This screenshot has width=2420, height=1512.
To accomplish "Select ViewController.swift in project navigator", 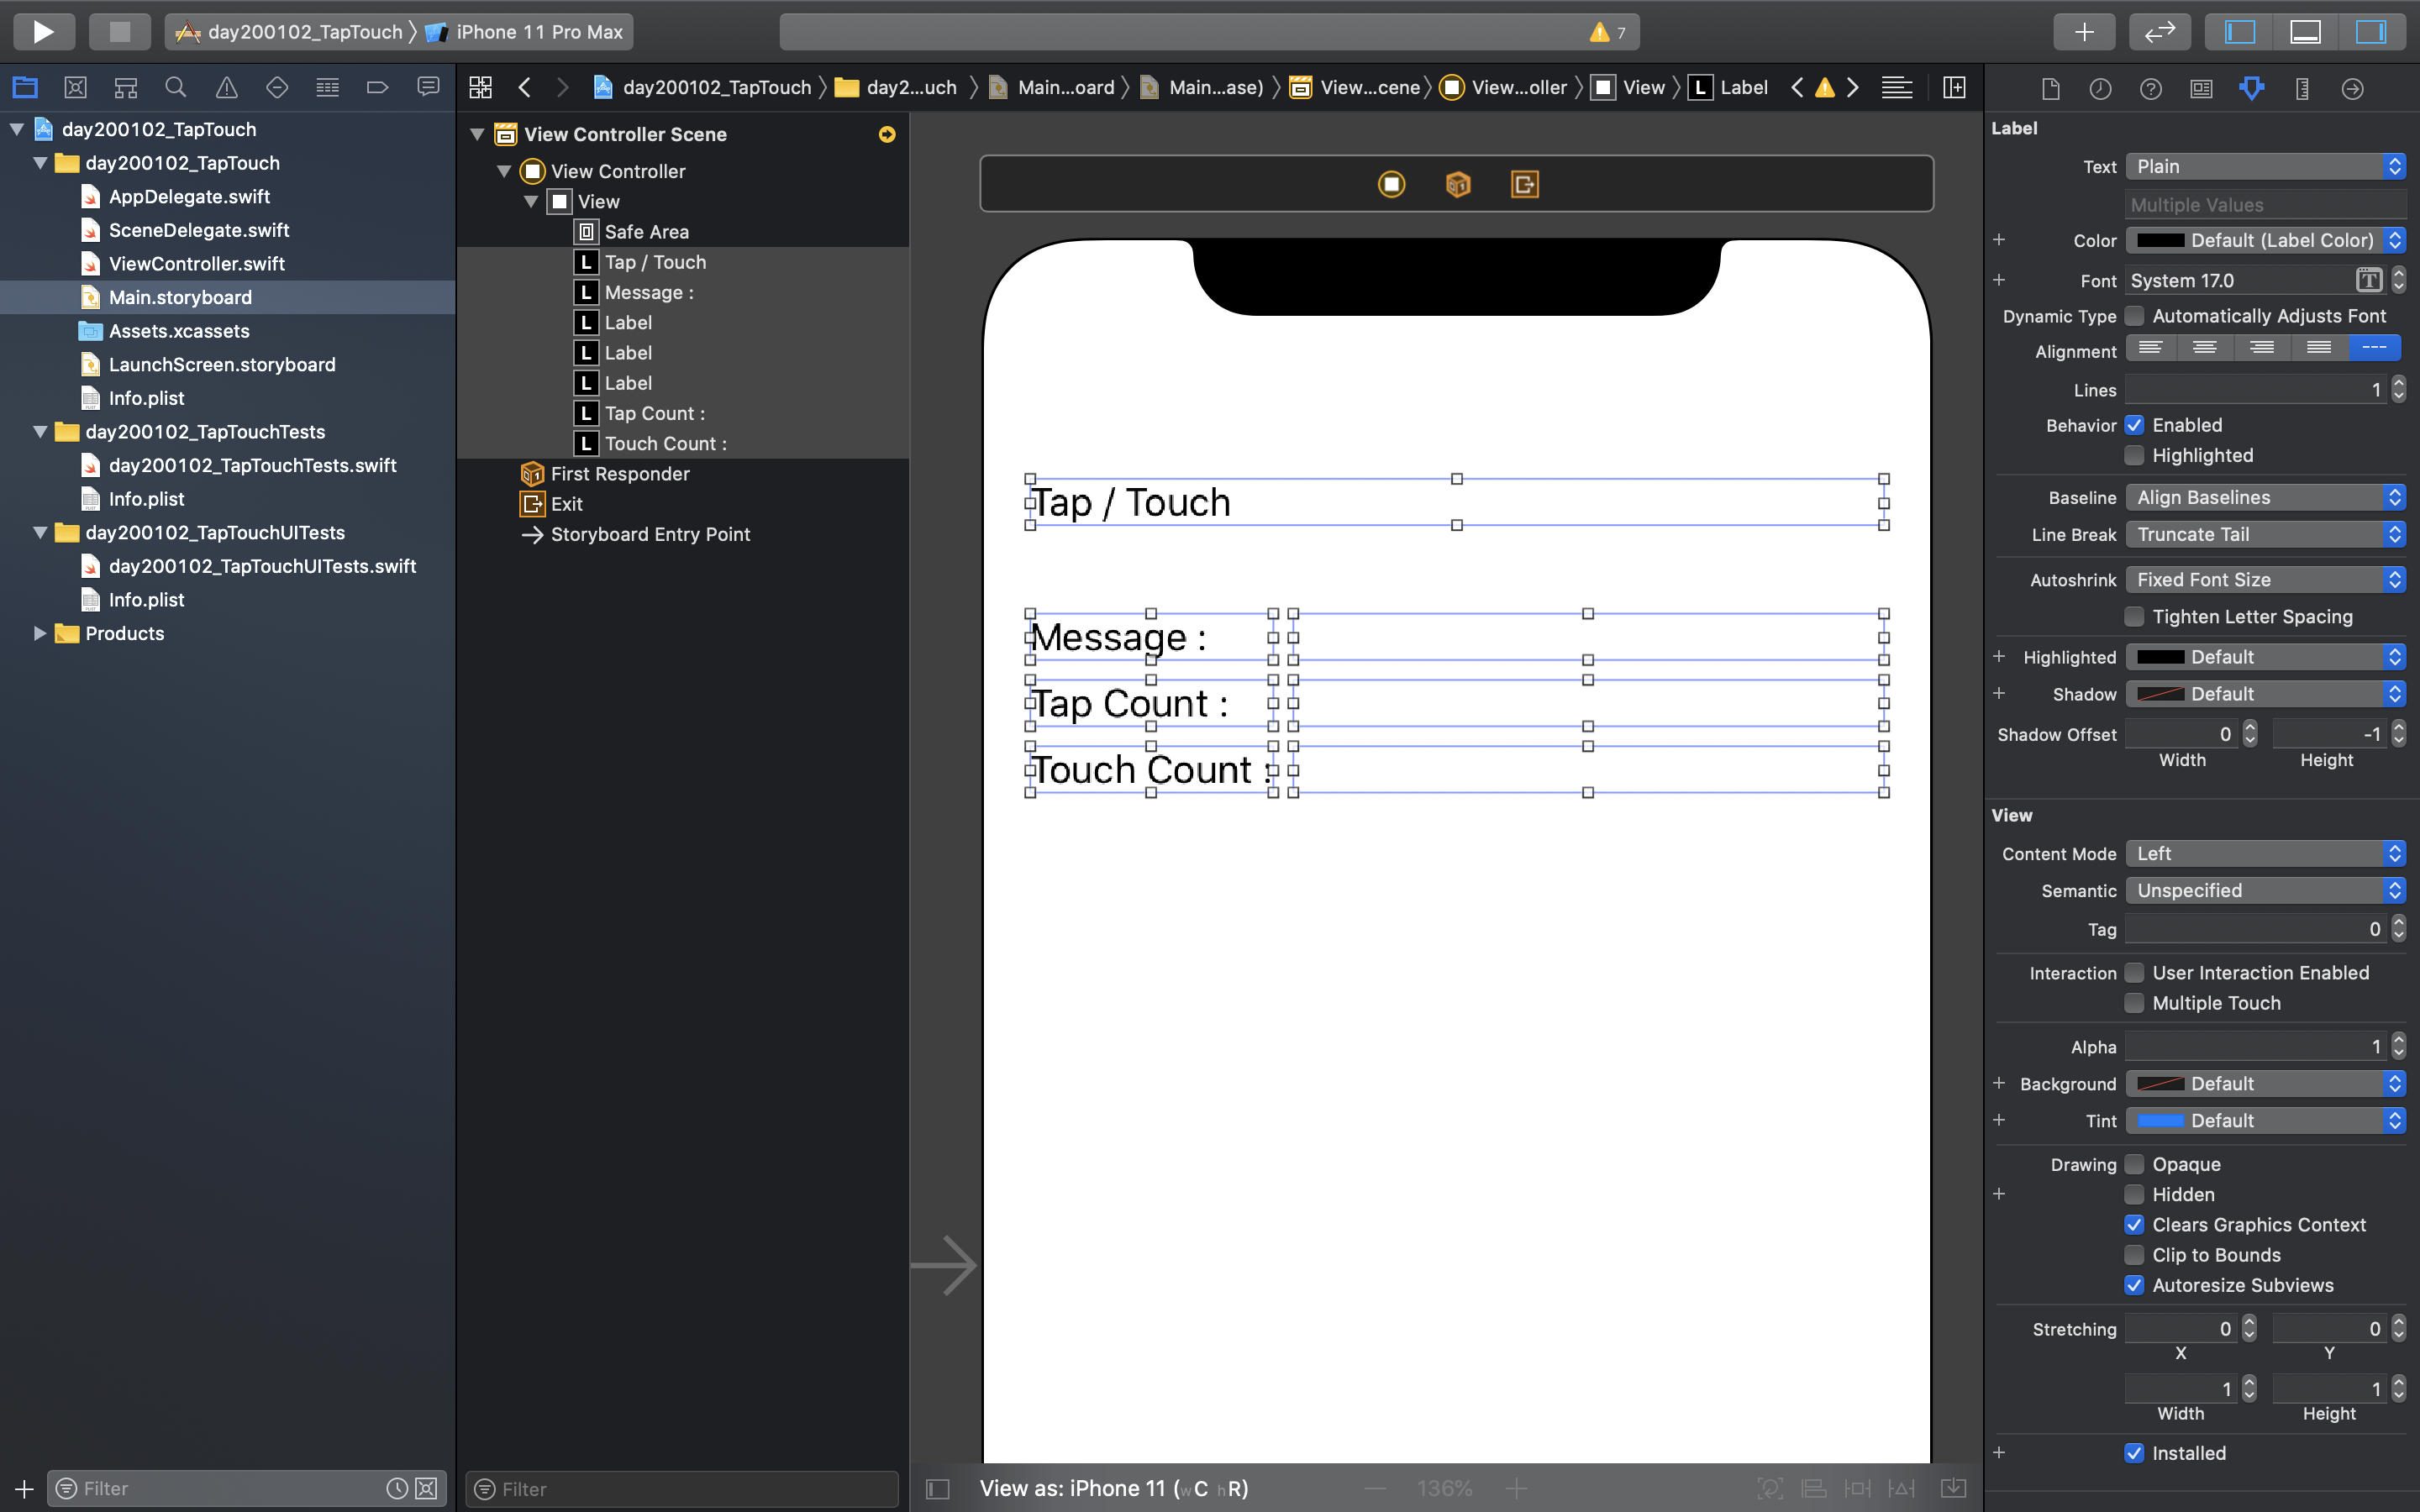I will (x=196, y=264).
